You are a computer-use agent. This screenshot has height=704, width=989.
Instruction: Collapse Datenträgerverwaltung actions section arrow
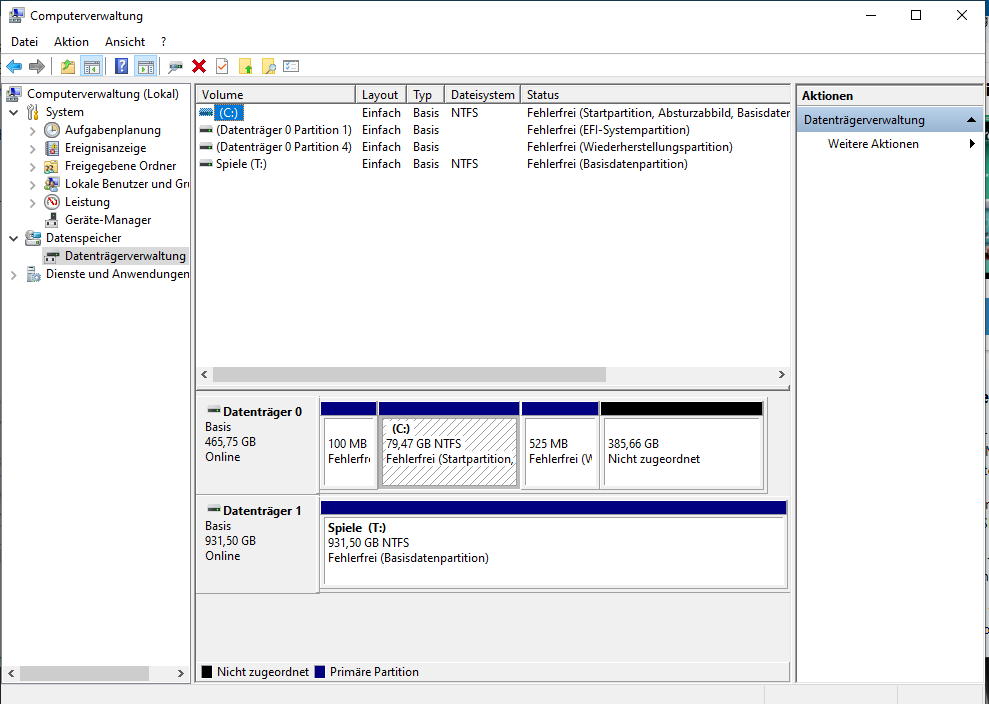(x=971, y=120)
